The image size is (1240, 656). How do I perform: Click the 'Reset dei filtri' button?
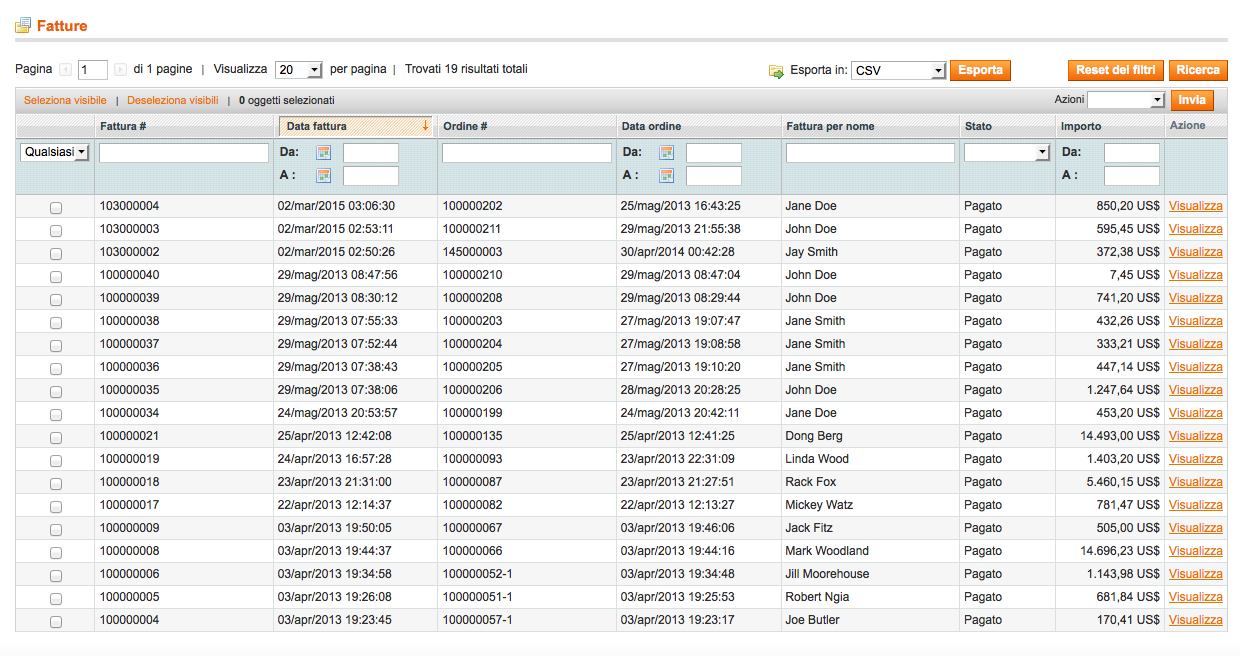1116,70
